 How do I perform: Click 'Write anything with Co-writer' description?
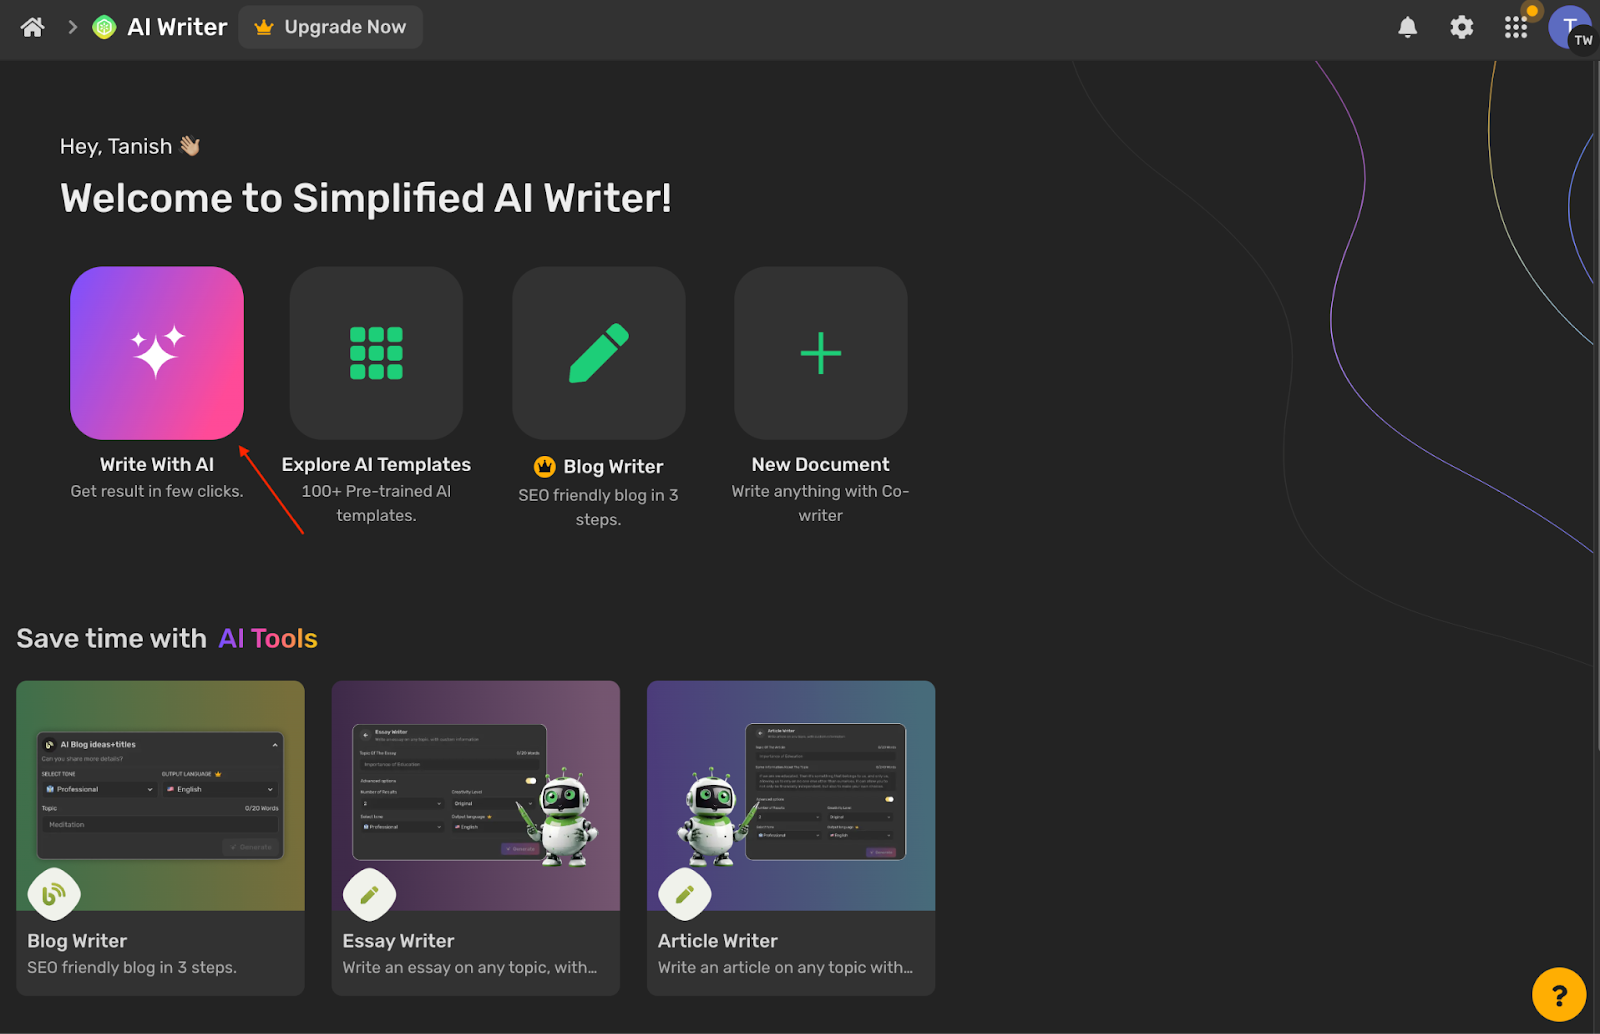point(821,503)
